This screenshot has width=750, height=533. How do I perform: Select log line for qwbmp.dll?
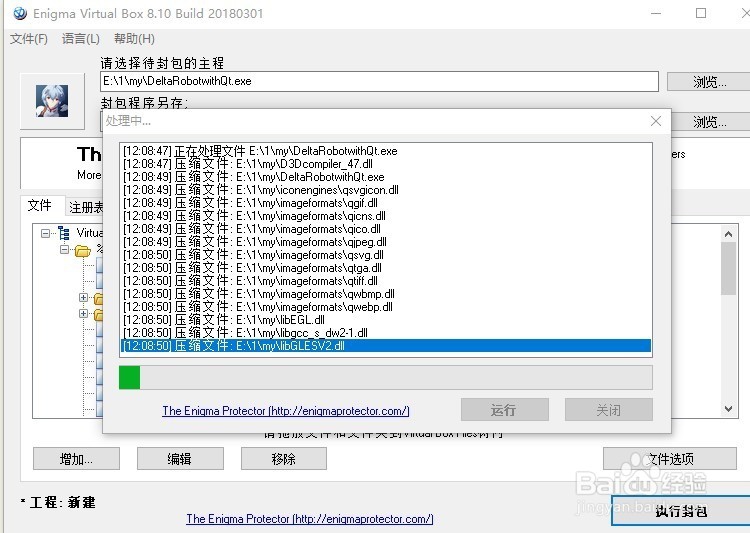386,294
